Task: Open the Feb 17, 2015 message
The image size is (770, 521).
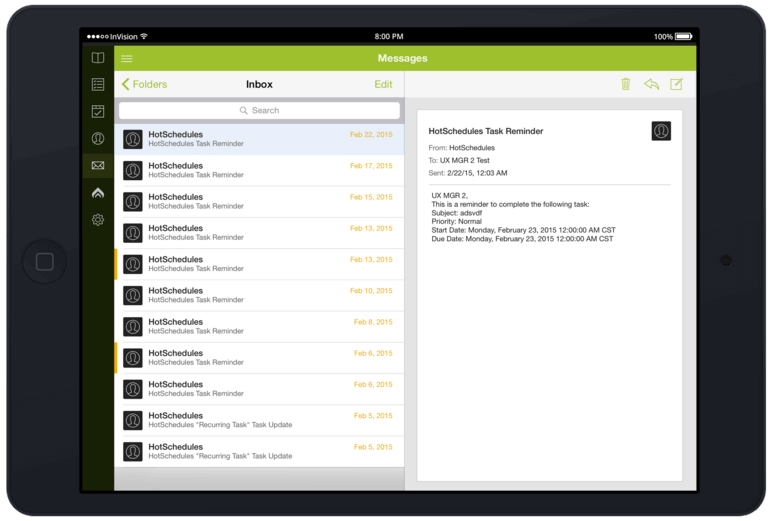Action: tap(259, 170)
